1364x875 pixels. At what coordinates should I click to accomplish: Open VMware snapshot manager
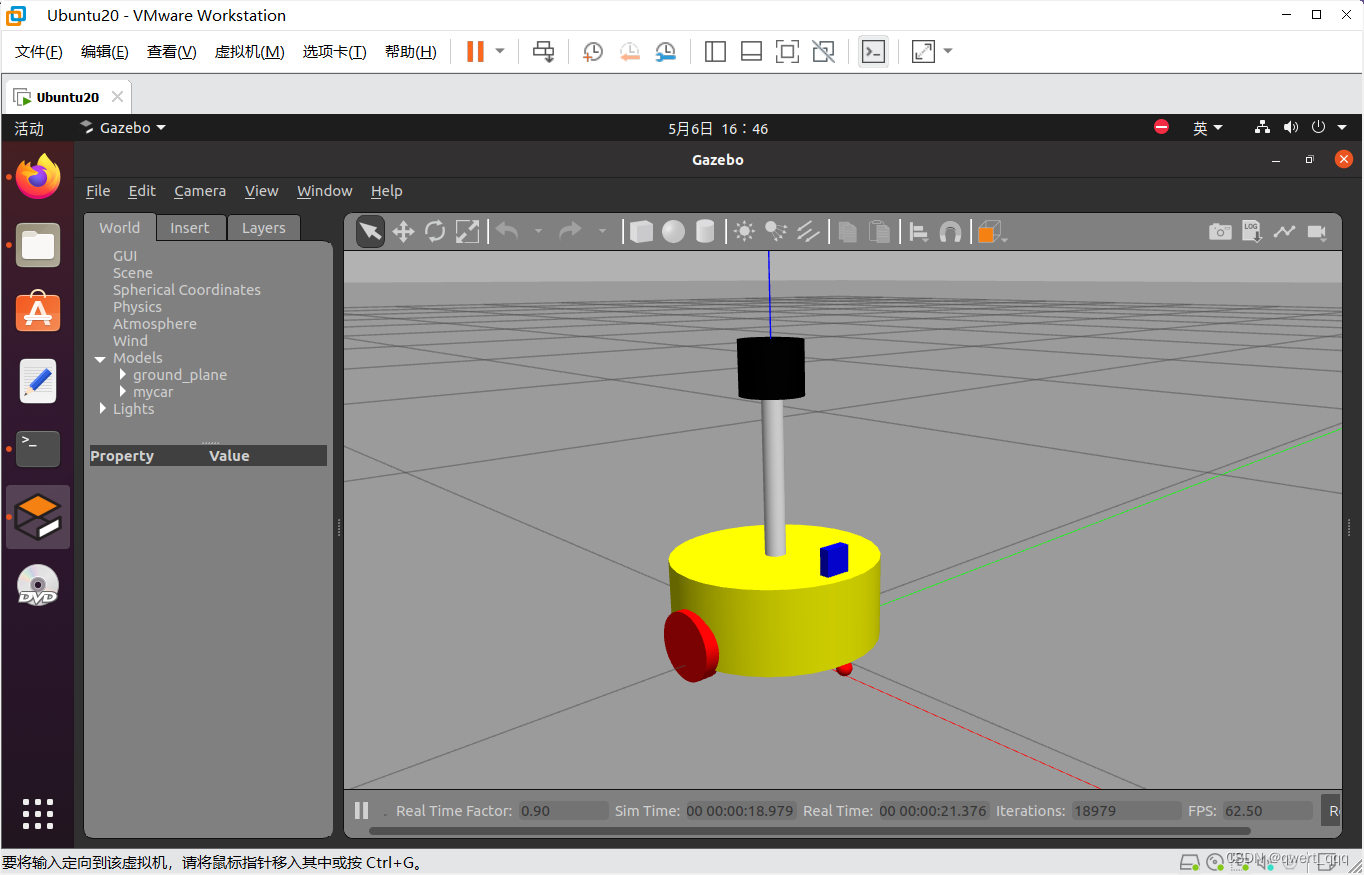tap(665, 51)
